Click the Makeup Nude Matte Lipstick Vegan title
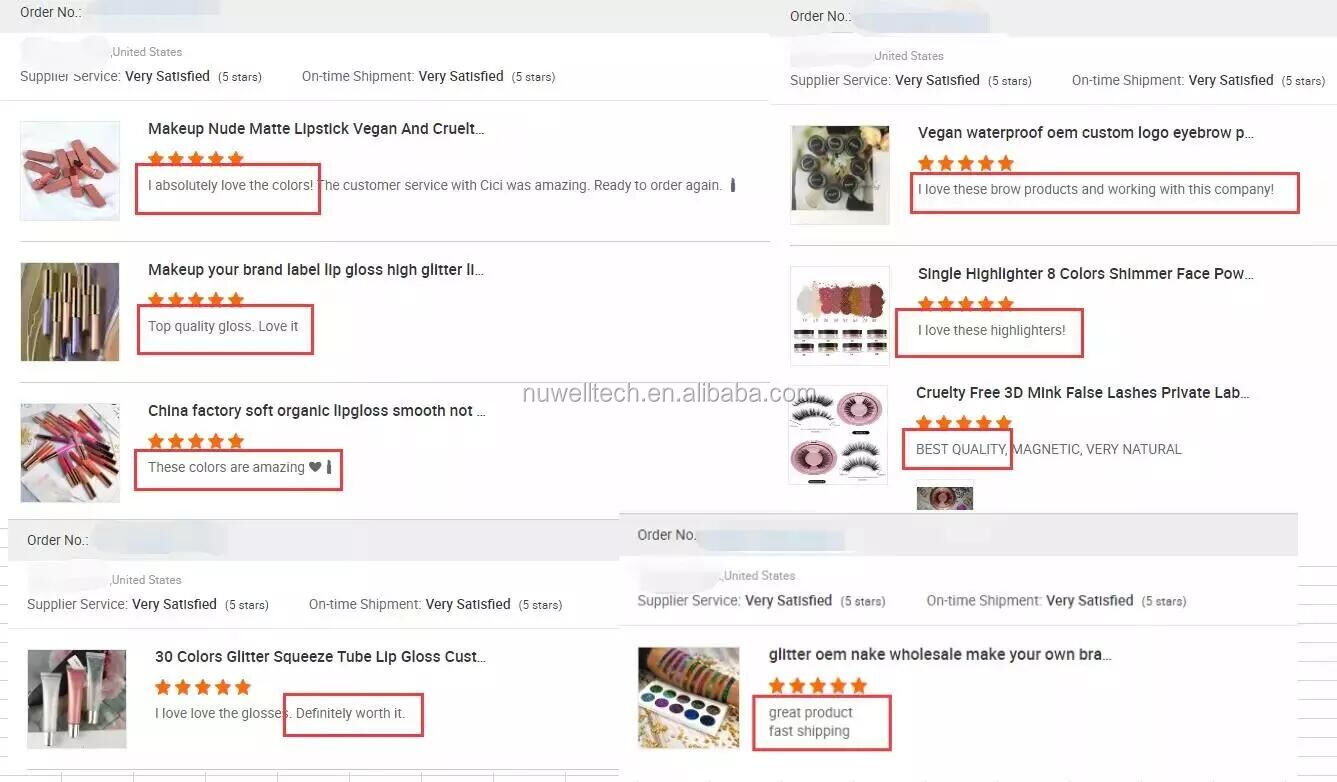 click(x=316, y=129)
